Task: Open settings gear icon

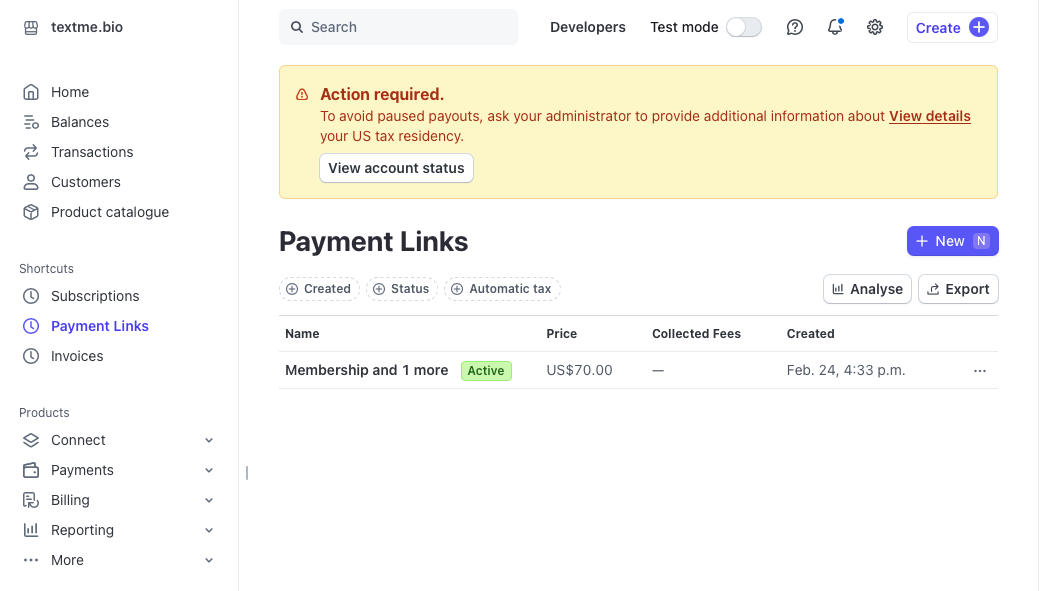Action: [875, 27]
